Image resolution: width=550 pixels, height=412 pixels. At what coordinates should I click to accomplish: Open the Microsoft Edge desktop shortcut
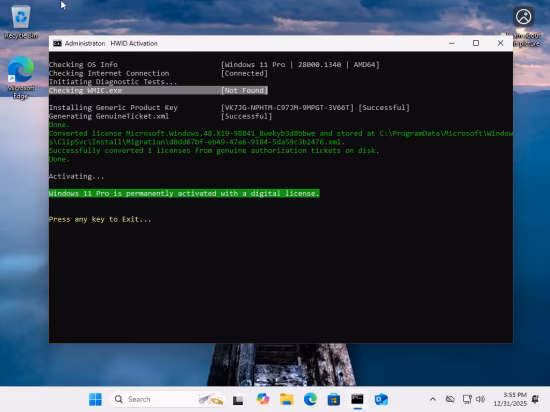pos(21,77)
